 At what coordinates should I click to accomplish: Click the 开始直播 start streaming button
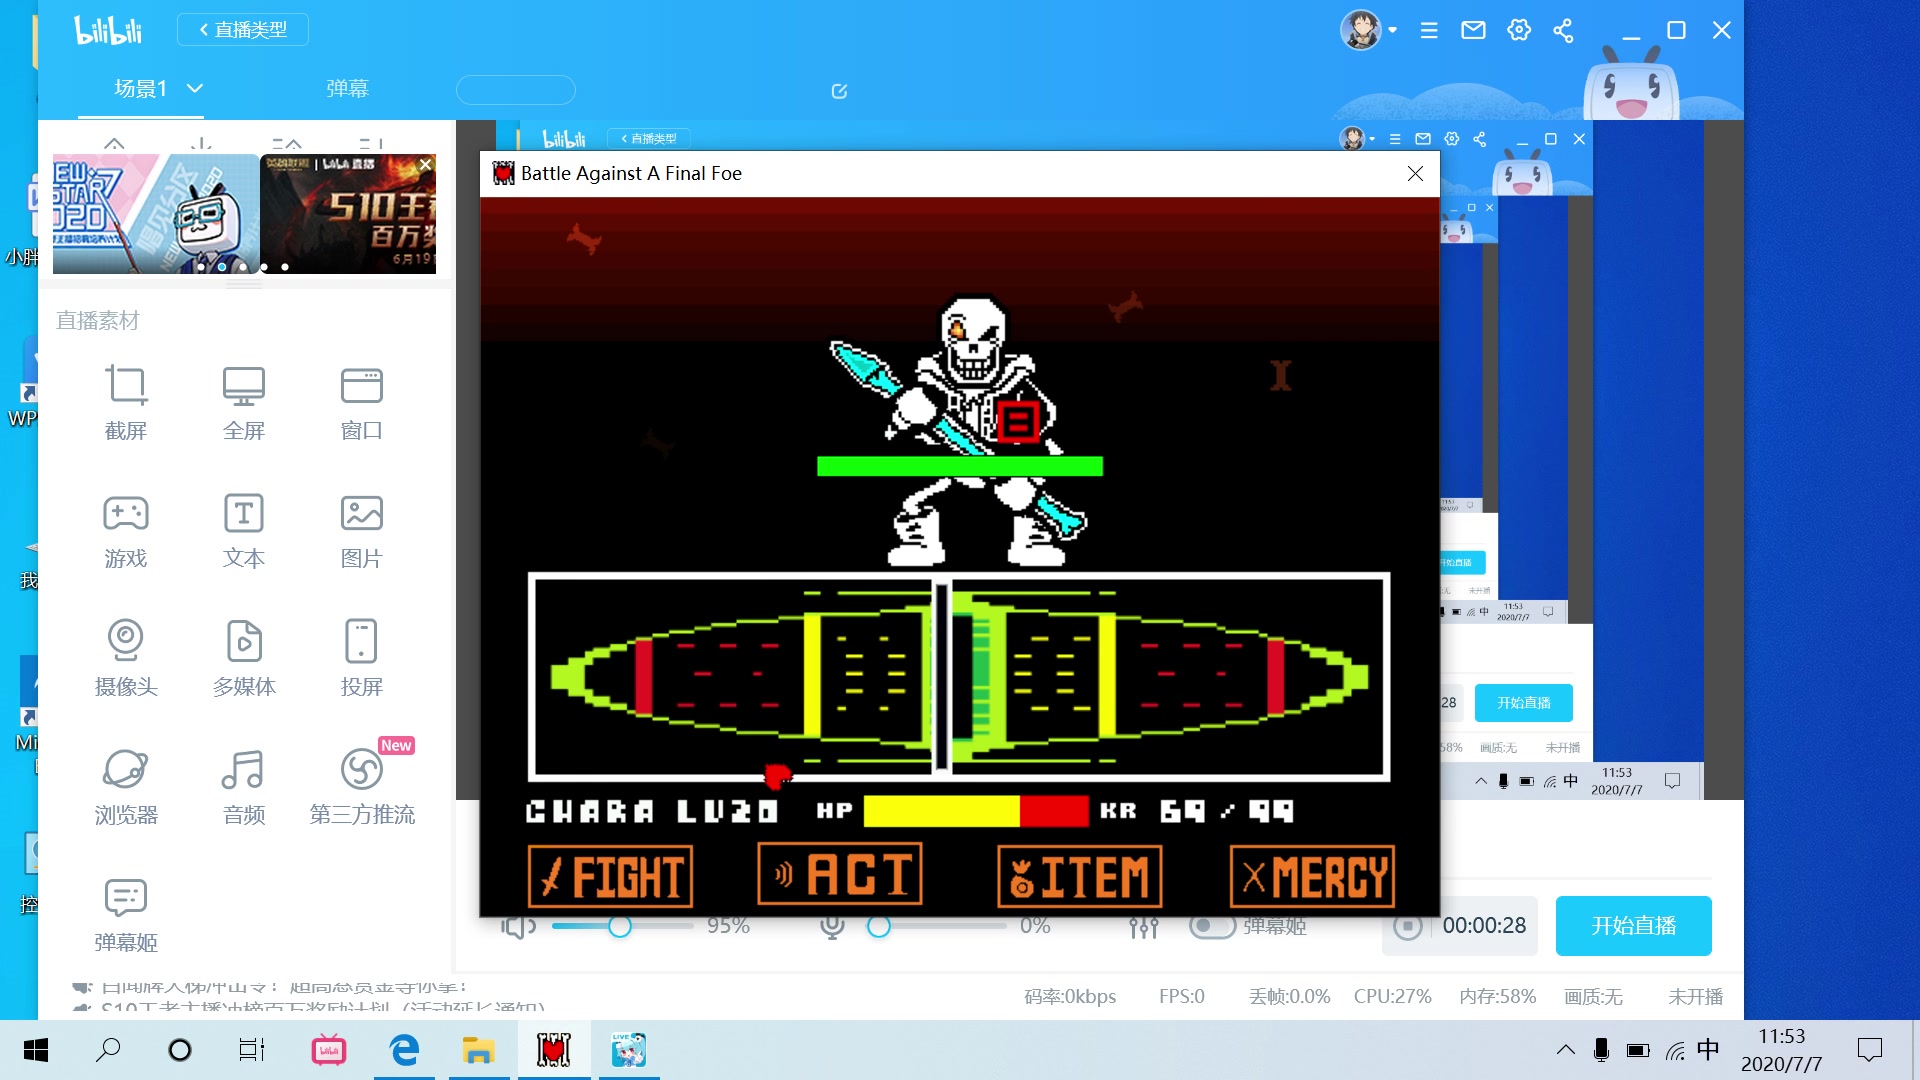[1633, 926]
